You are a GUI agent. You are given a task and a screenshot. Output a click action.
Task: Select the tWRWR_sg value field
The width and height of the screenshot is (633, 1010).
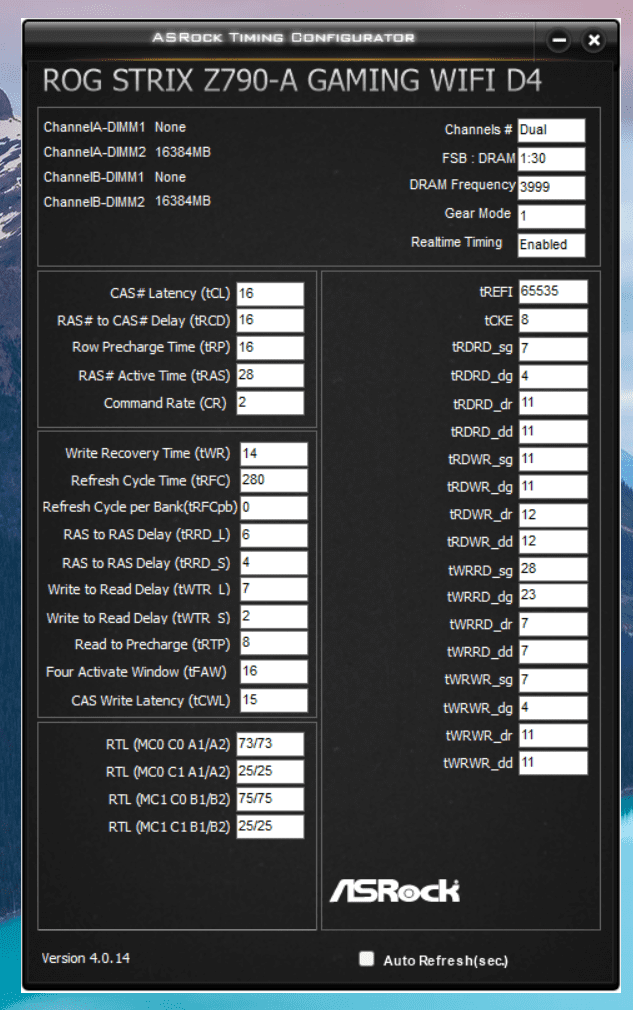tap(553, 680)
